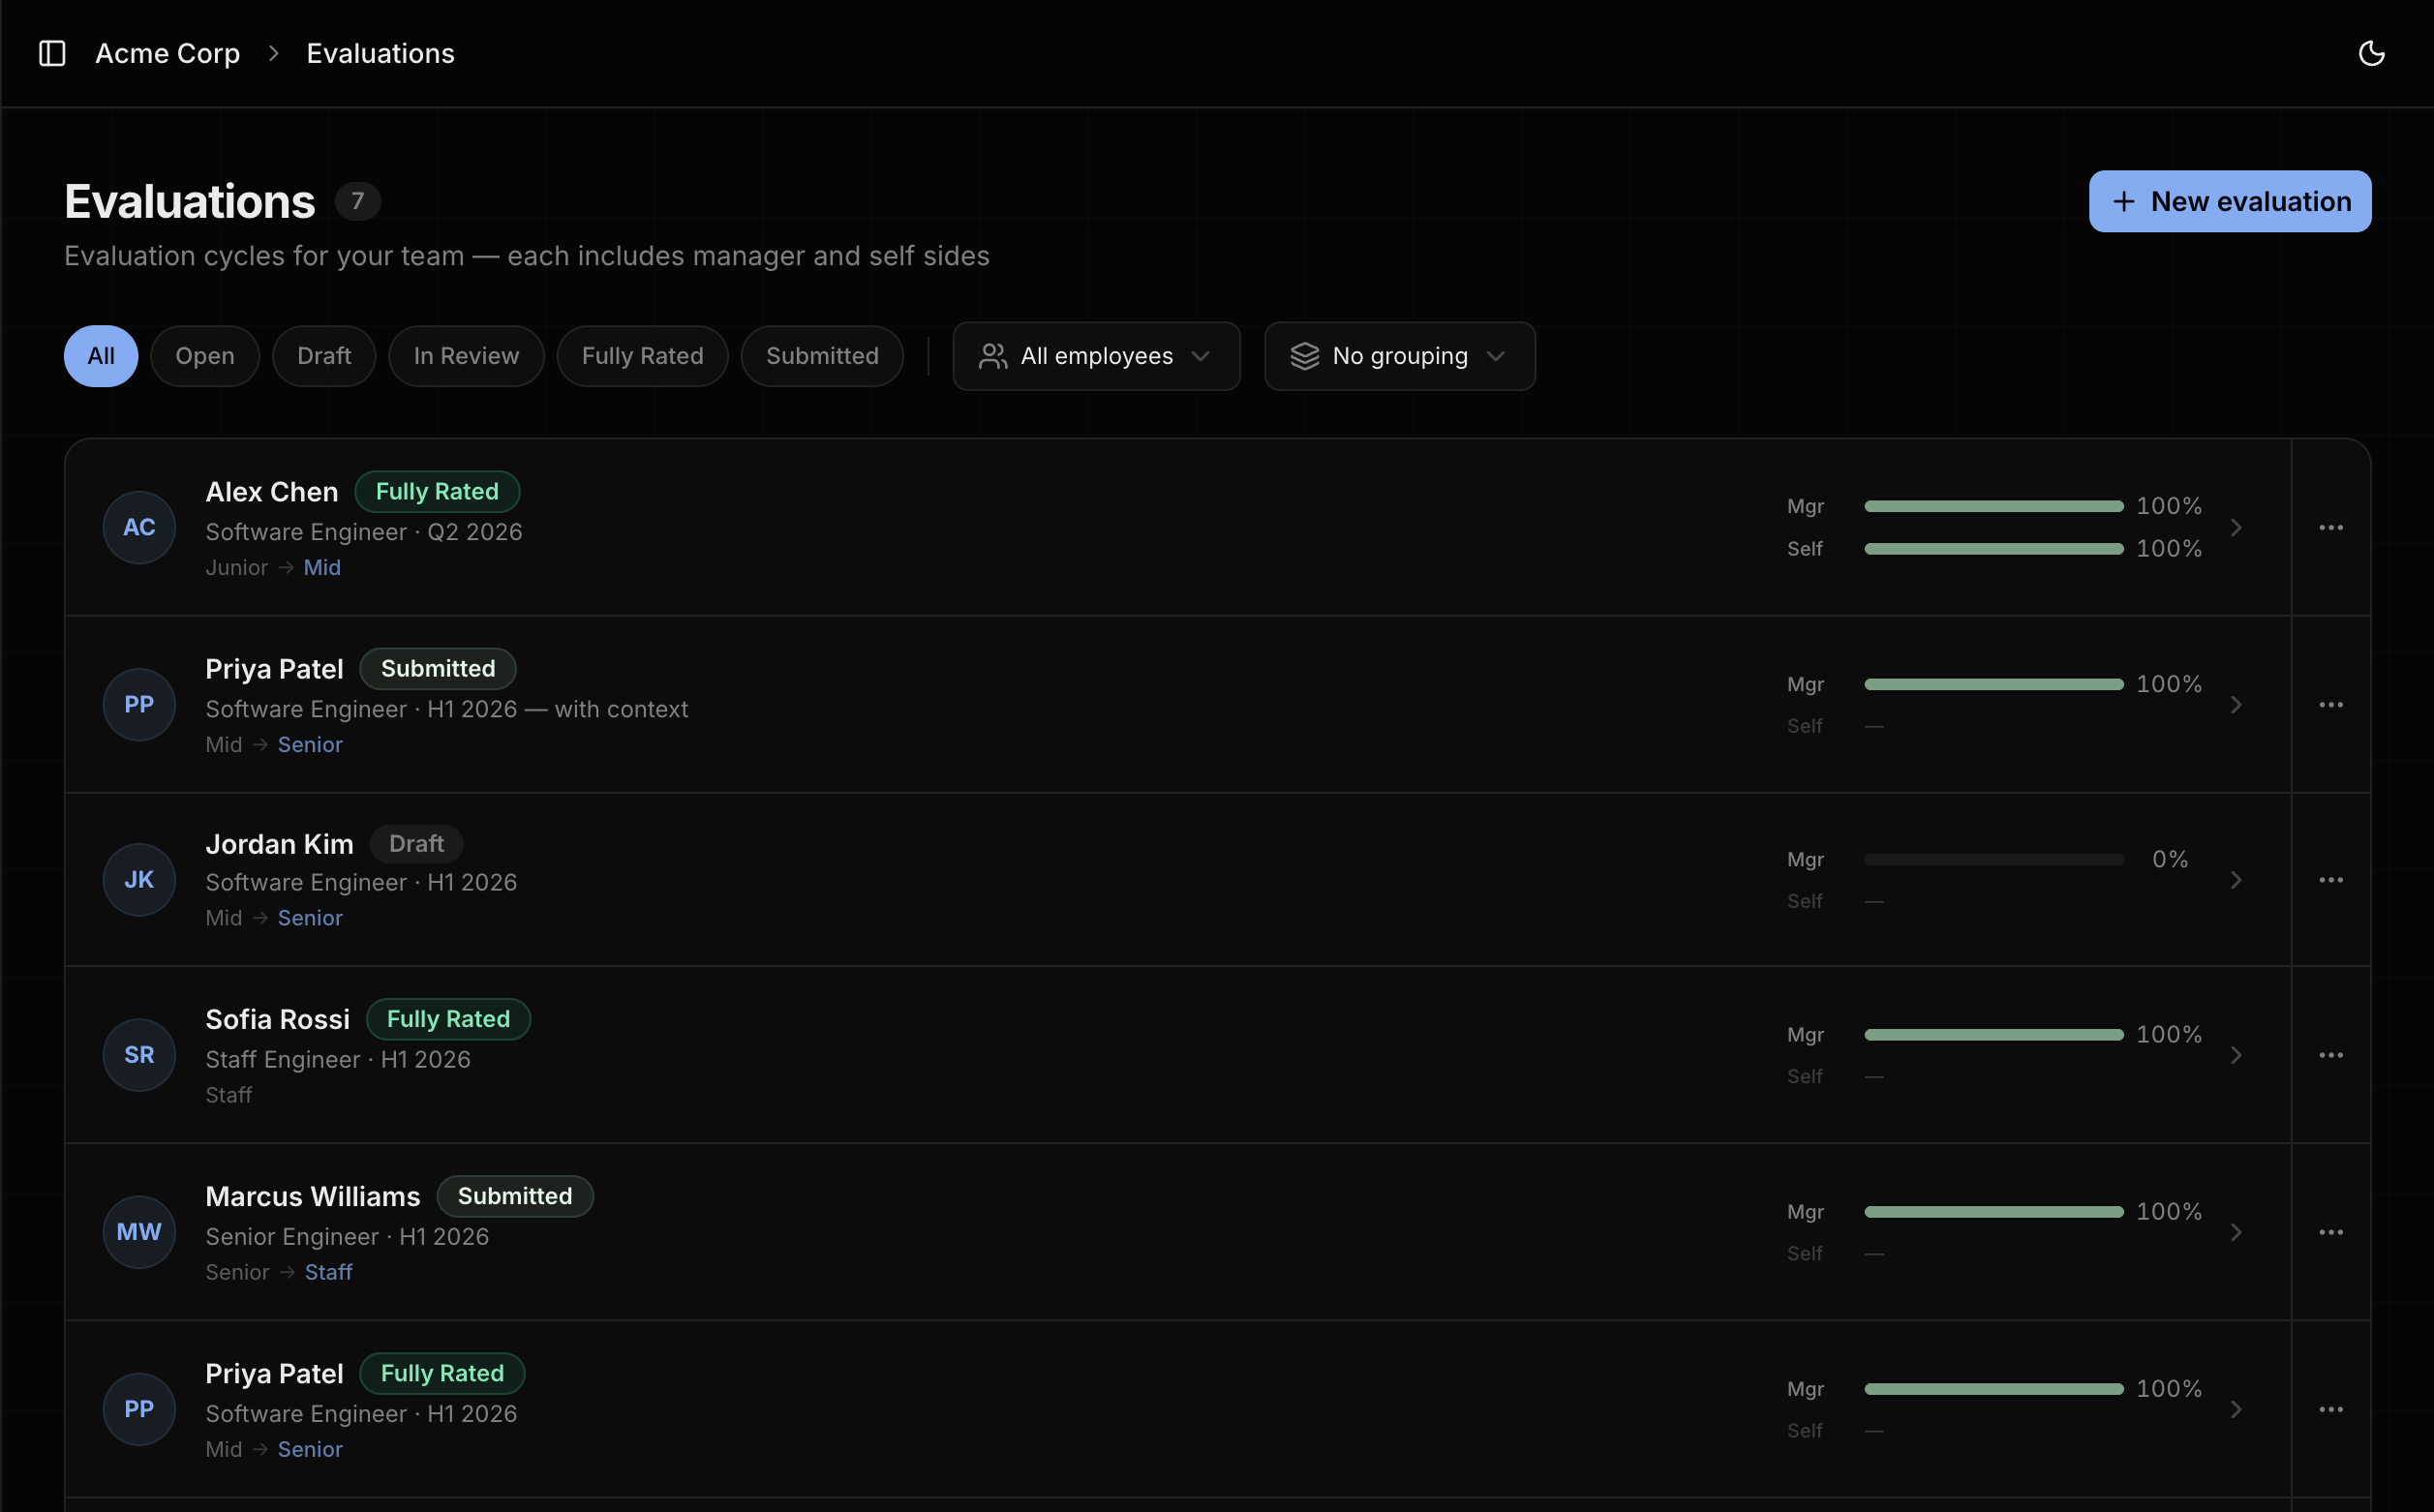
Task: Click the Fully Rated badge for Alex Chen
Action: pos(437,491)
